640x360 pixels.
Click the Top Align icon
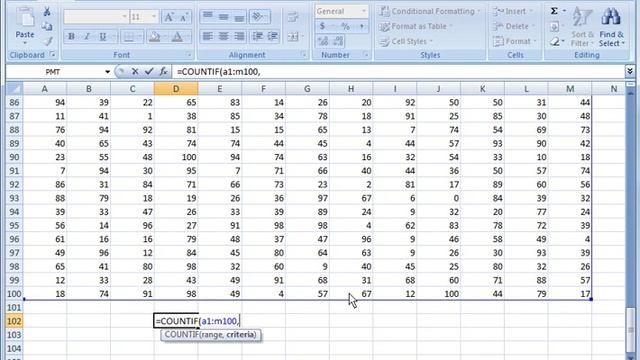207,17
